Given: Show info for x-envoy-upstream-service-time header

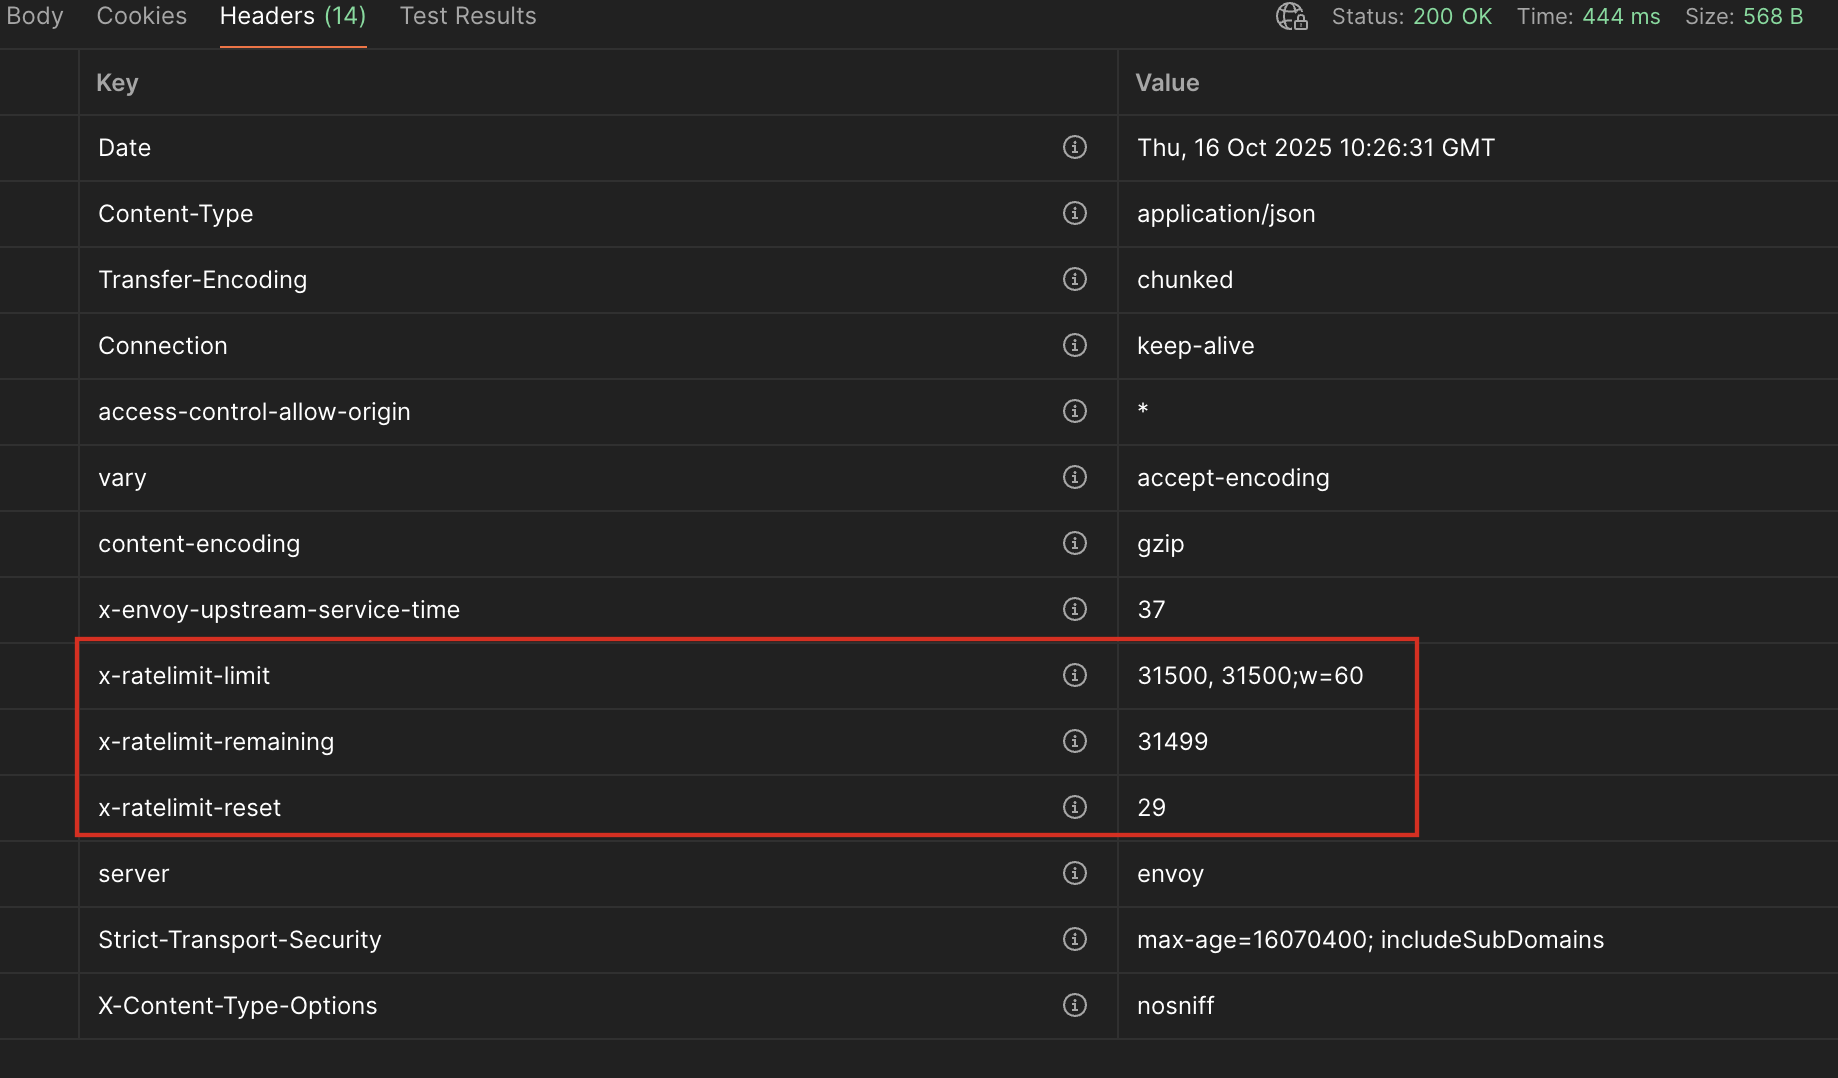Looking at the screenshot, I should tap(1075, 609).
